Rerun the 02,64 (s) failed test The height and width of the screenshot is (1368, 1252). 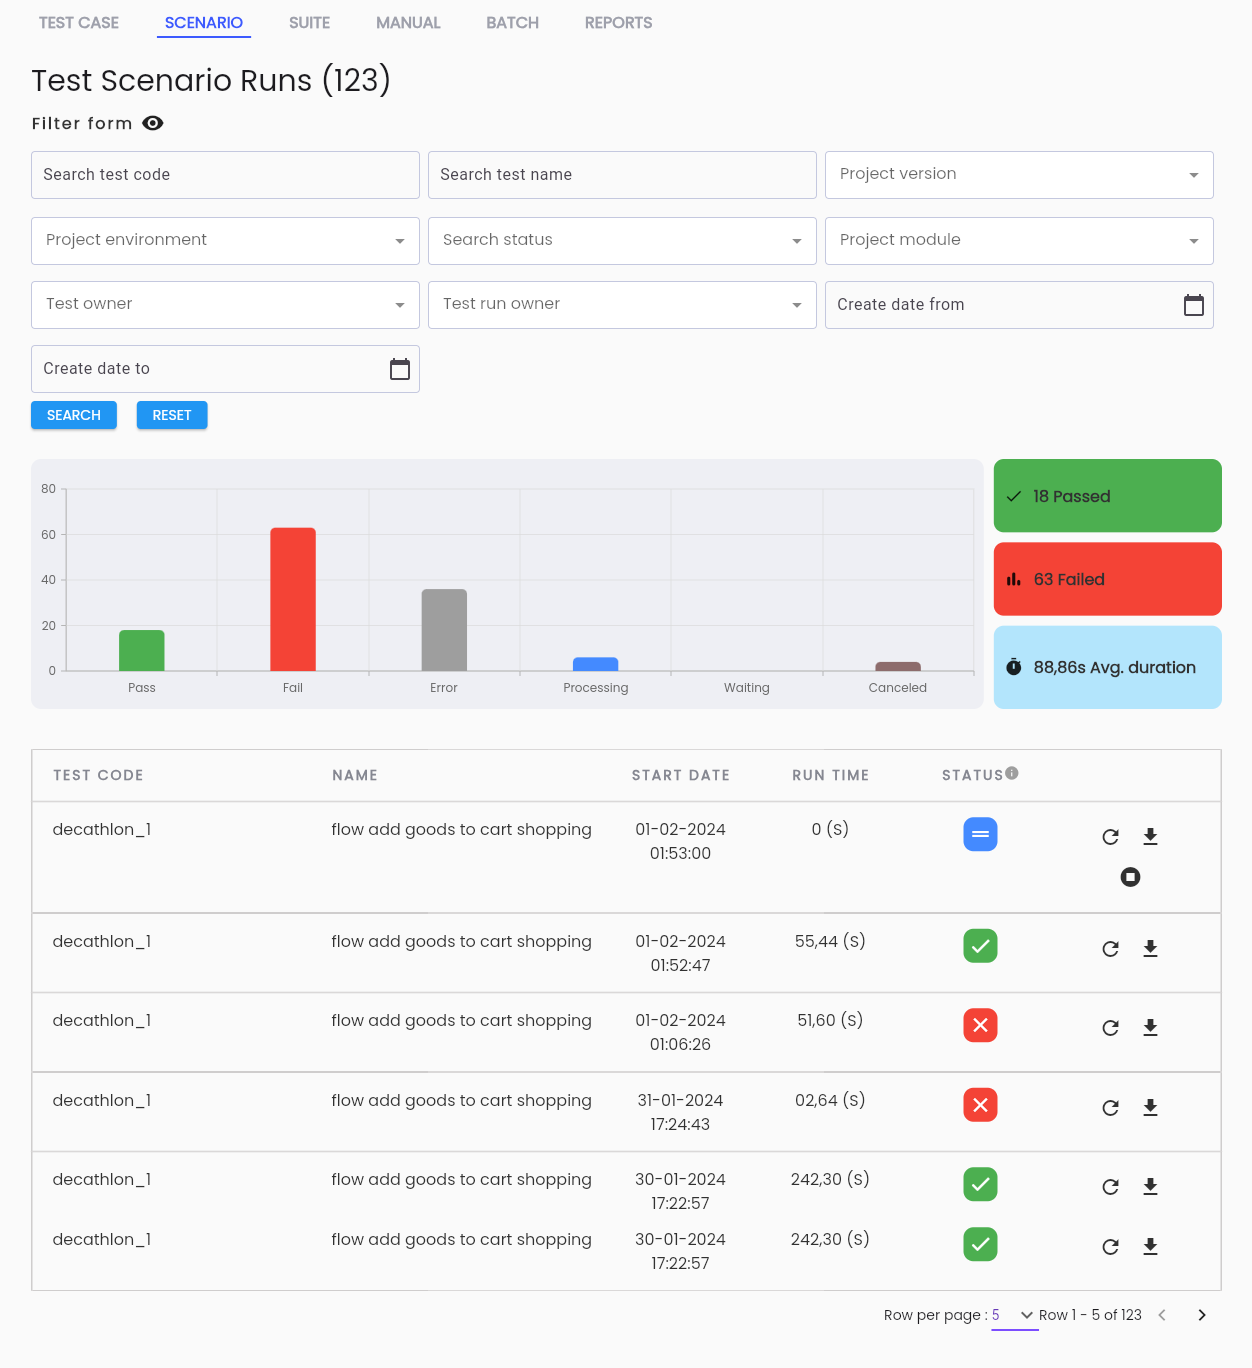pyautogui.click(x=1110, y=1108)
